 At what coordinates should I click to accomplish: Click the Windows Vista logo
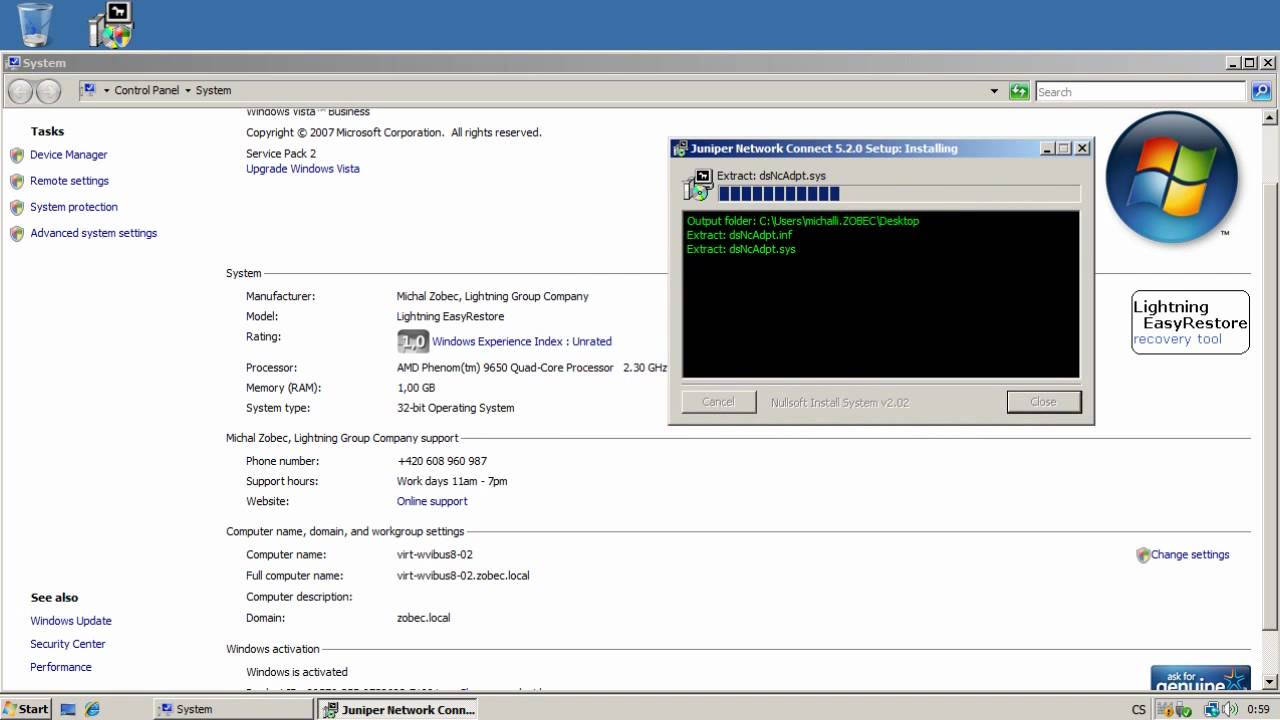1171,177
